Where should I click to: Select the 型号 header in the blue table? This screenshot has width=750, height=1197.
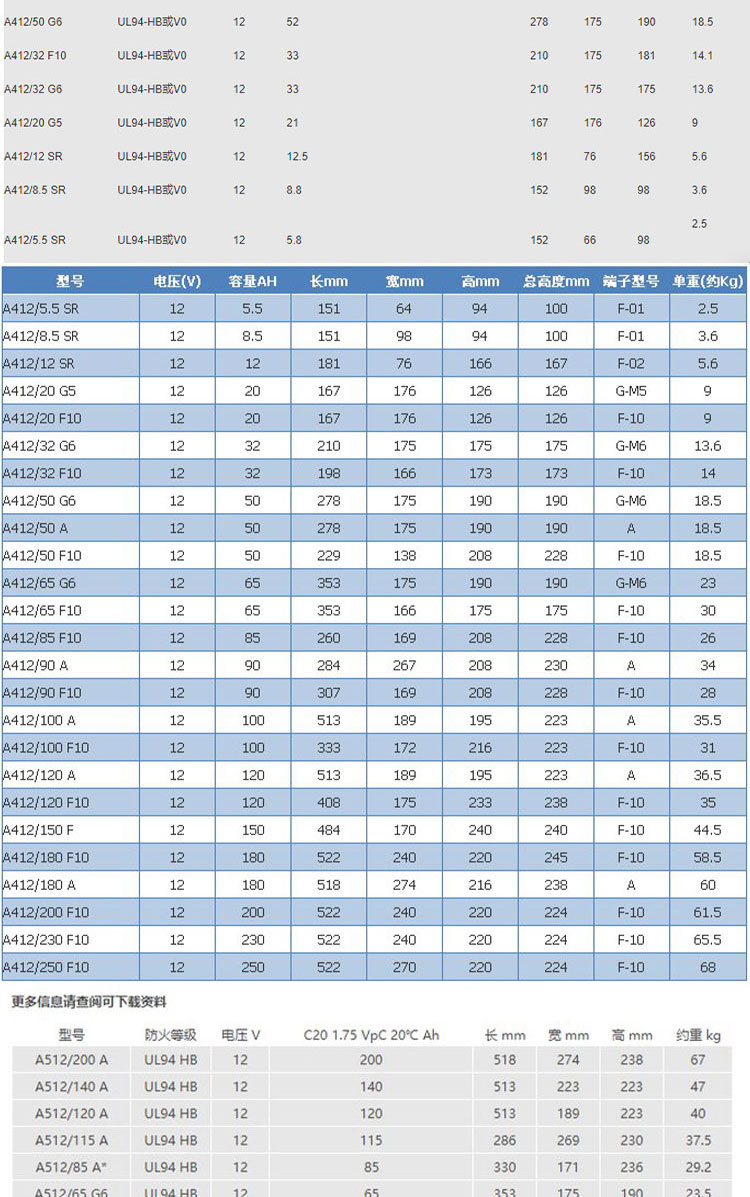pos(70,281)
